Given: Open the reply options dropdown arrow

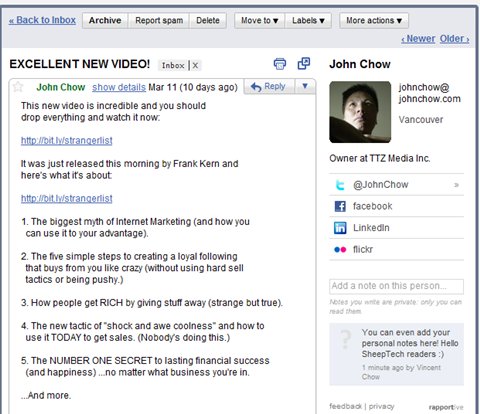Looking at the screenshot, I should (305, 86).
